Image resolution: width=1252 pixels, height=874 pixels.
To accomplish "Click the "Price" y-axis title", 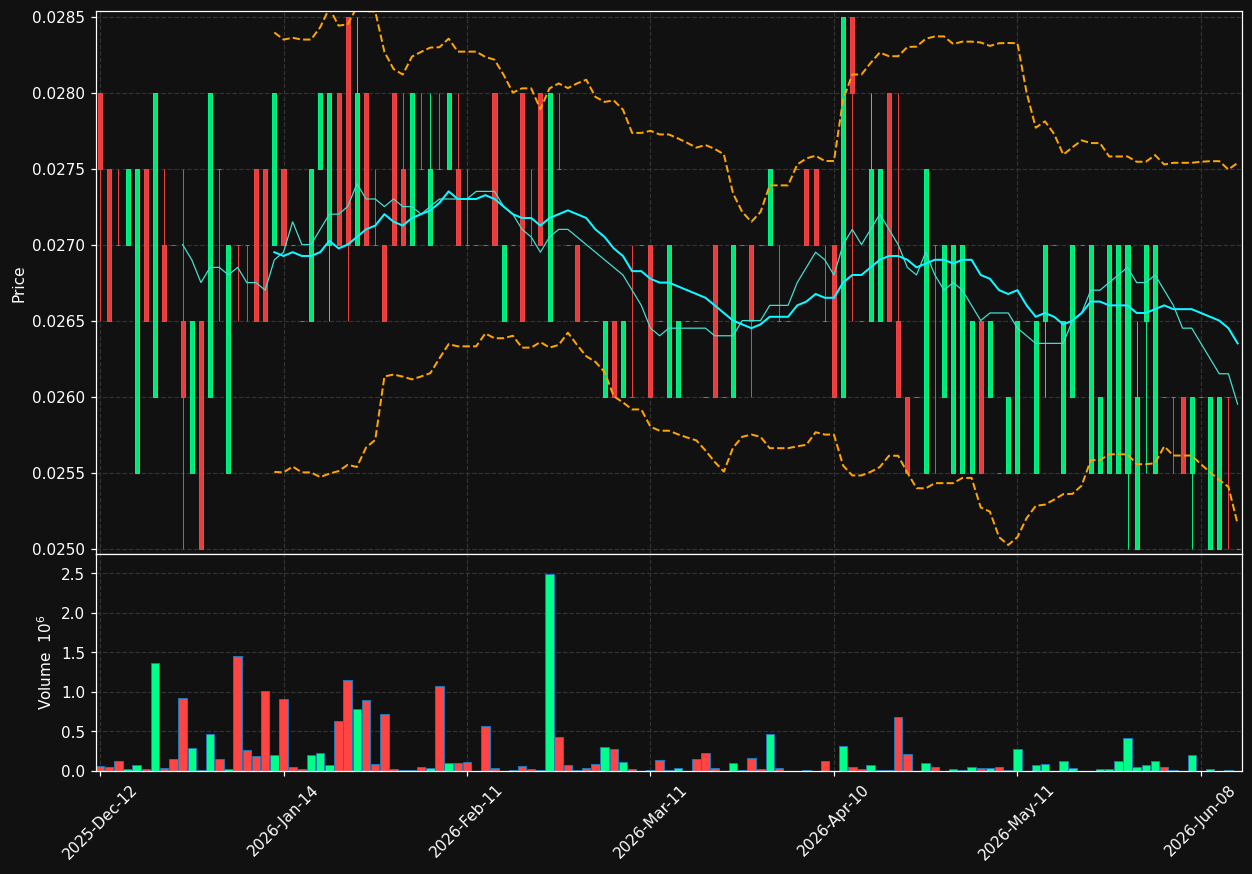I will tap(19, 284).
